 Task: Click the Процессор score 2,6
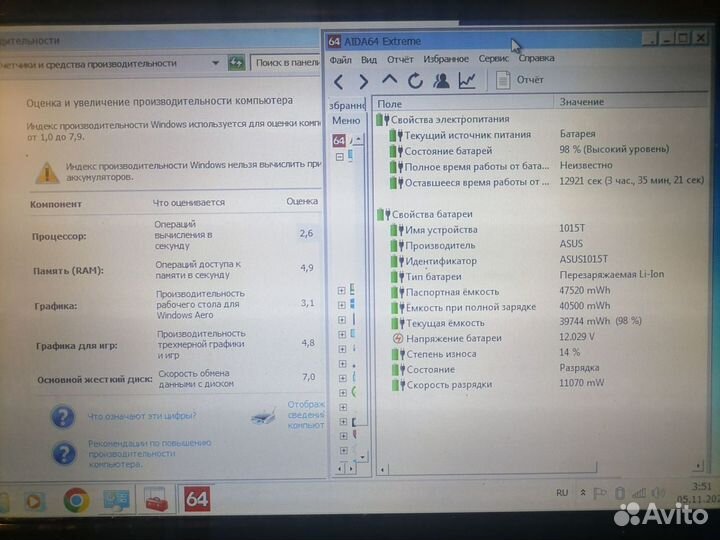point(306,234)
